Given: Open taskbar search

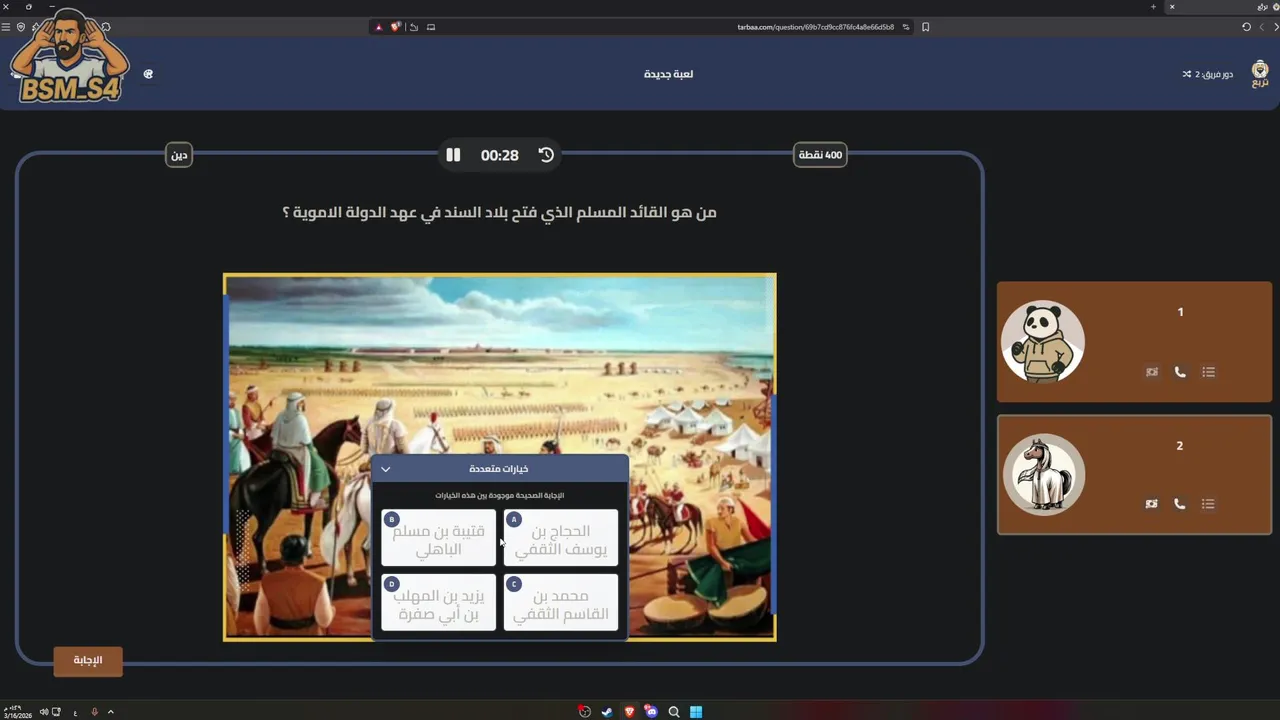Looking at the screenshot, I should [x=674, y=712].
